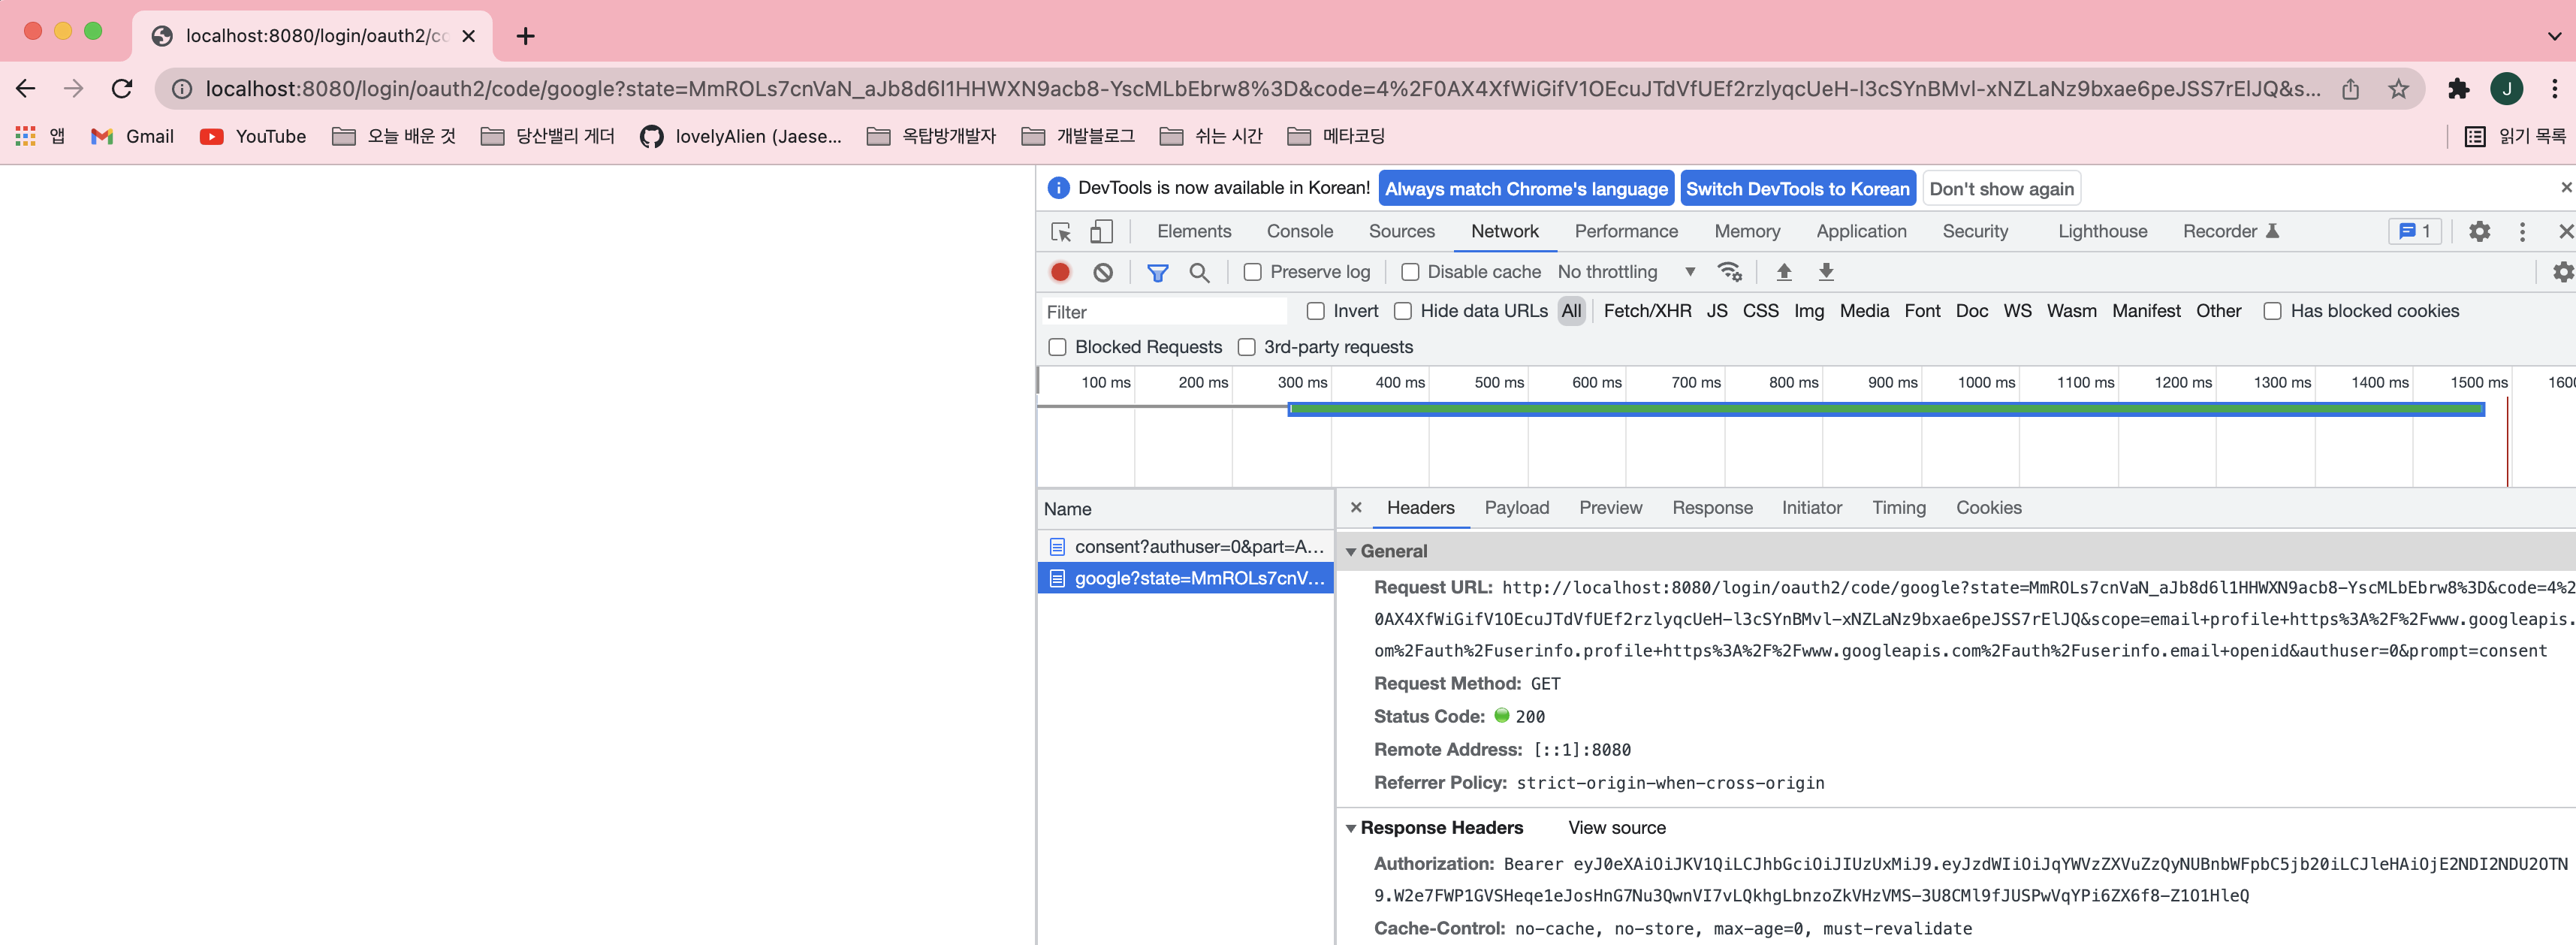Open the Payload tab
Screen dimensions: 2576x945
click(x=1516, y=508)
